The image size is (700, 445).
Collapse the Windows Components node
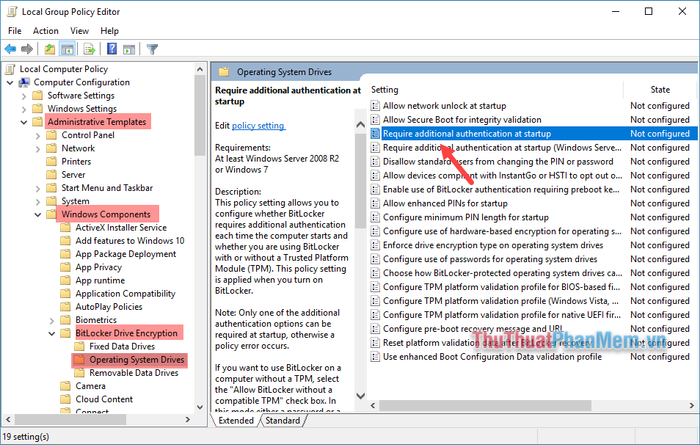pos(38,215)
